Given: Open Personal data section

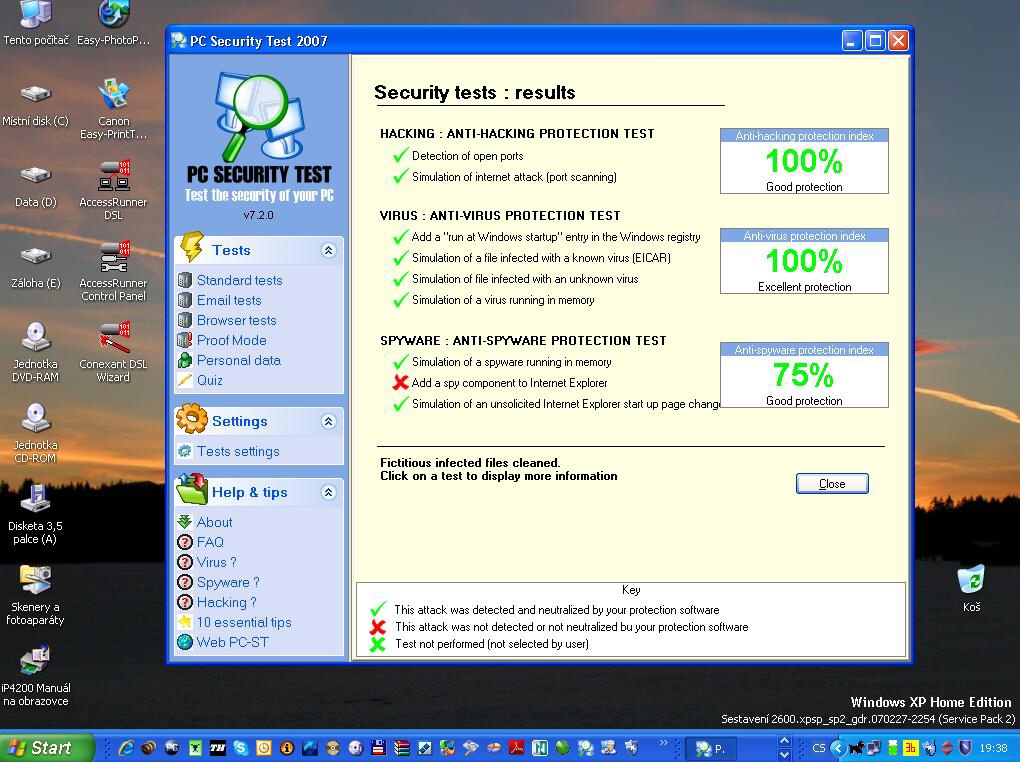Looking at the screenshot, I should pos(239,361).
